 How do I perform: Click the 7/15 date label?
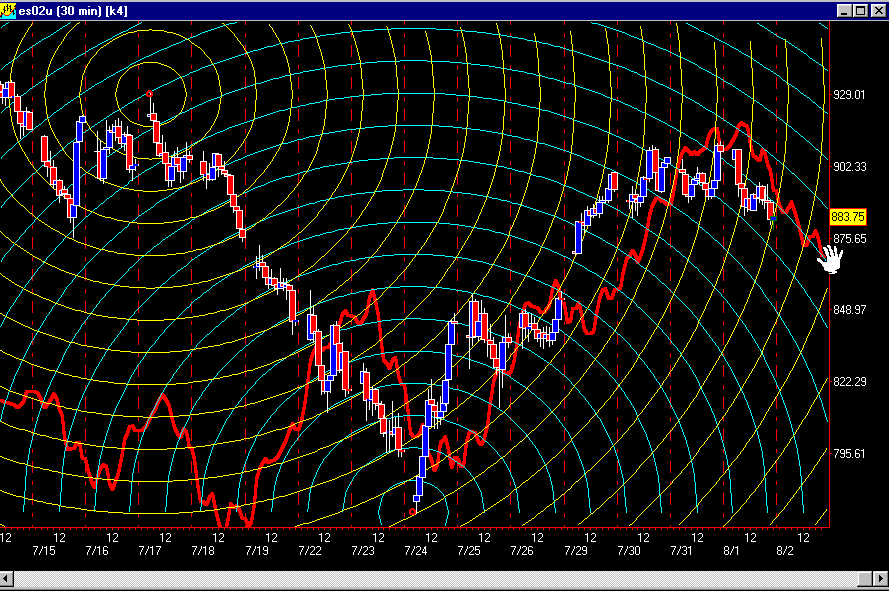click(x=44, y=551)
